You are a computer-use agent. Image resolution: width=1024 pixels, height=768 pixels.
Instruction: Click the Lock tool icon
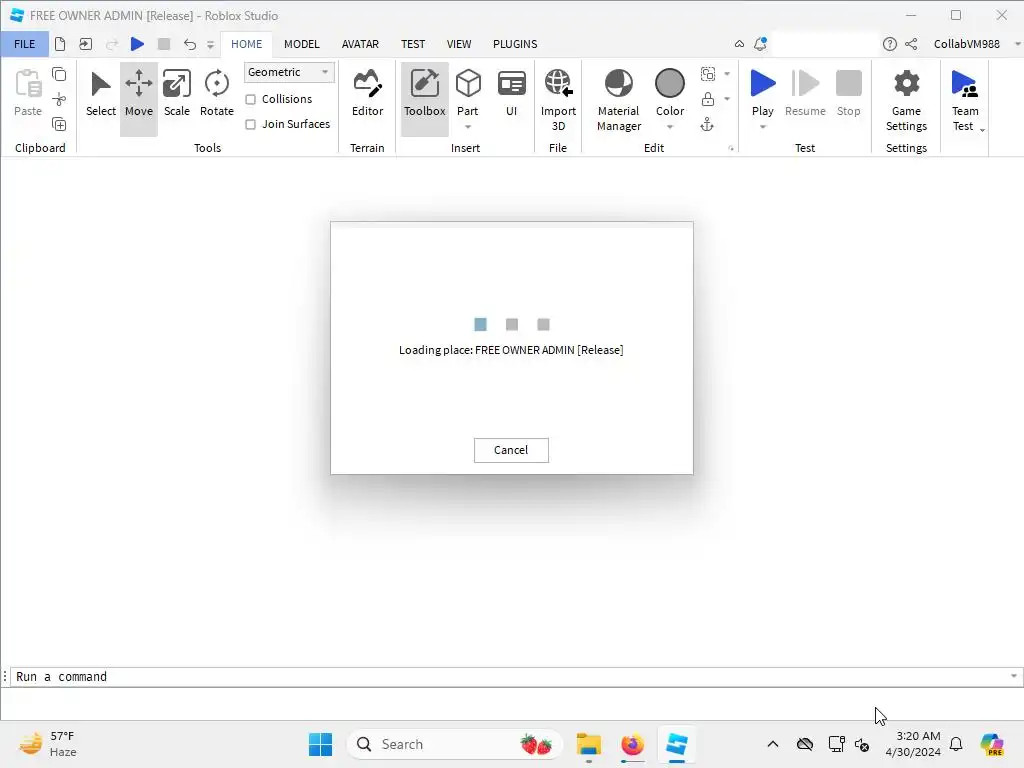tap(708, 99)
